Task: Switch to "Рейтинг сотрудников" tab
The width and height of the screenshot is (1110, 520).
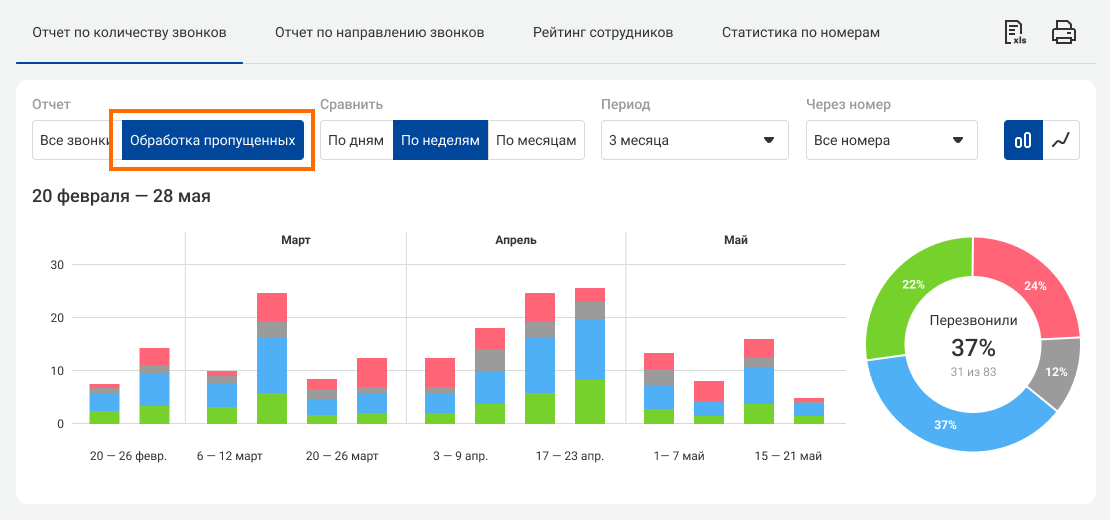Action: click(603, 33)
